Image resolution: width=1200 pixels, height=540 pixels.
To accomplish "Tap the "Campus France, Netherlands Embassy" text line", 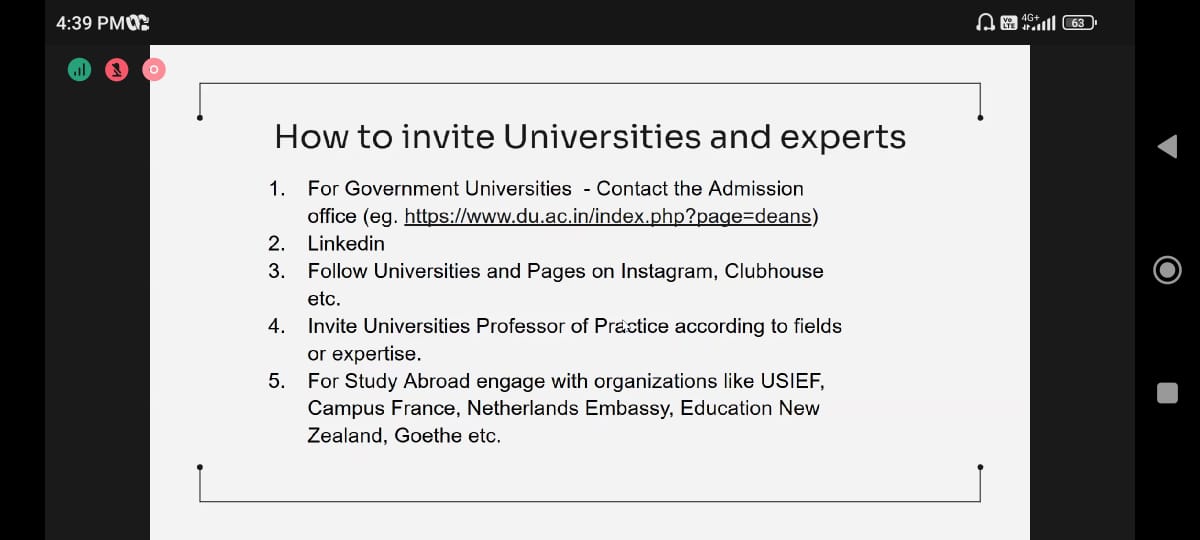I will pos(563,408).
